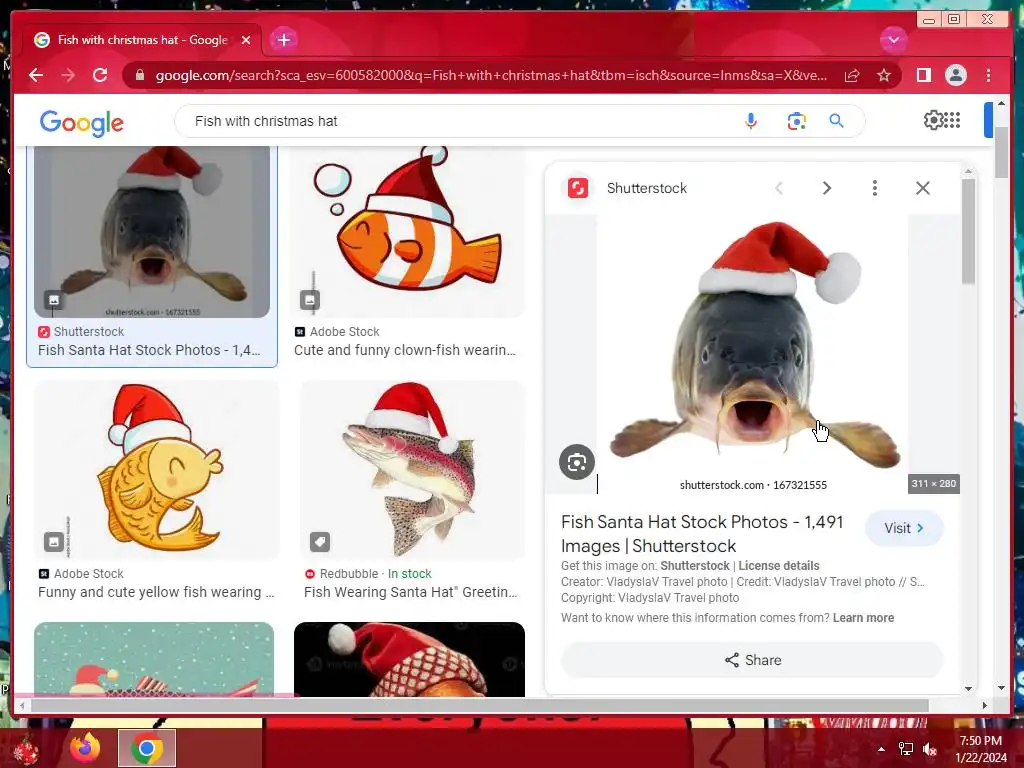Reload the Google search page

tap(100, 76)
